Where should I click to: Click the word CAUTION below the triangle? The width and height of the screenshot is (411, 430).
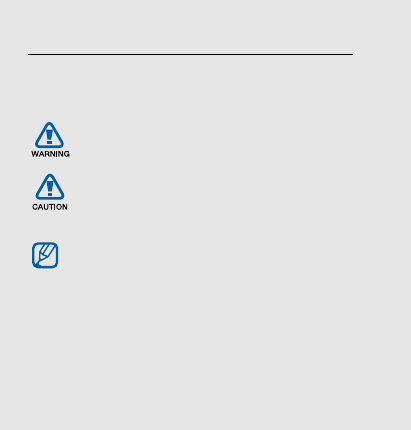[x=50, y=207]
